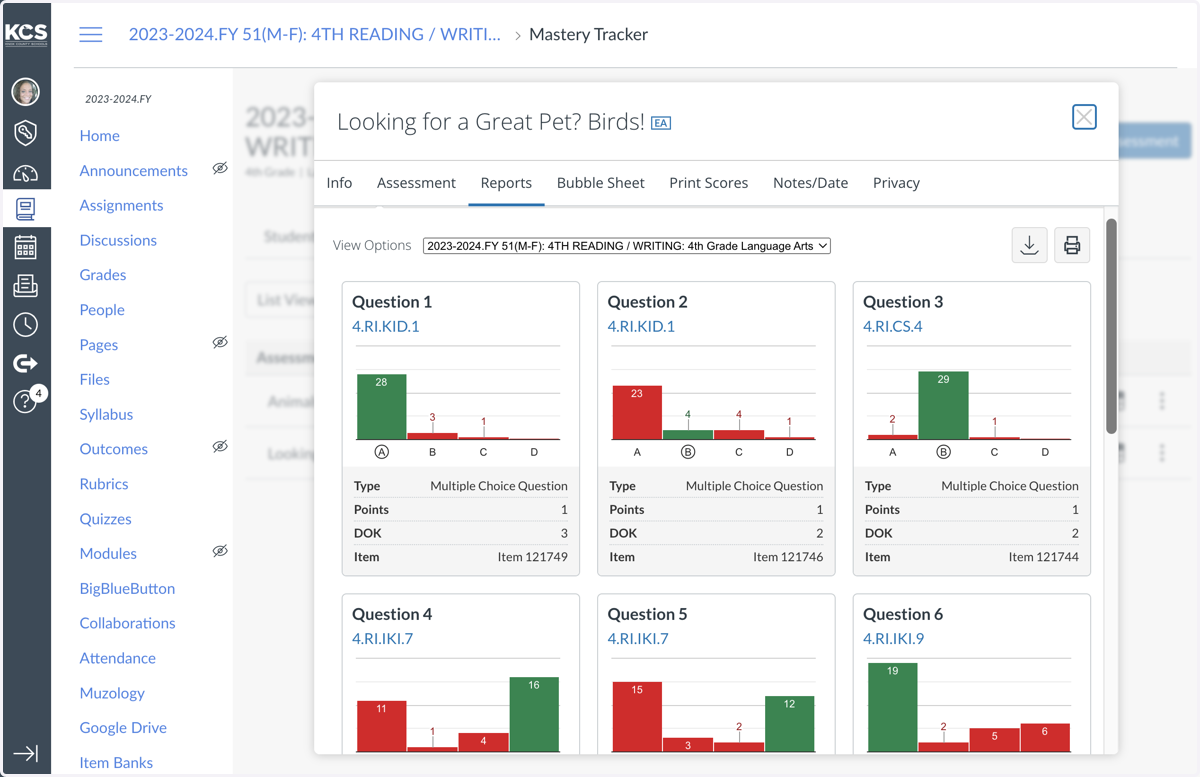Screen dimensions: 1200x777
Task: Open the course breadcrumb link
Action: click(x=315, y=34)
